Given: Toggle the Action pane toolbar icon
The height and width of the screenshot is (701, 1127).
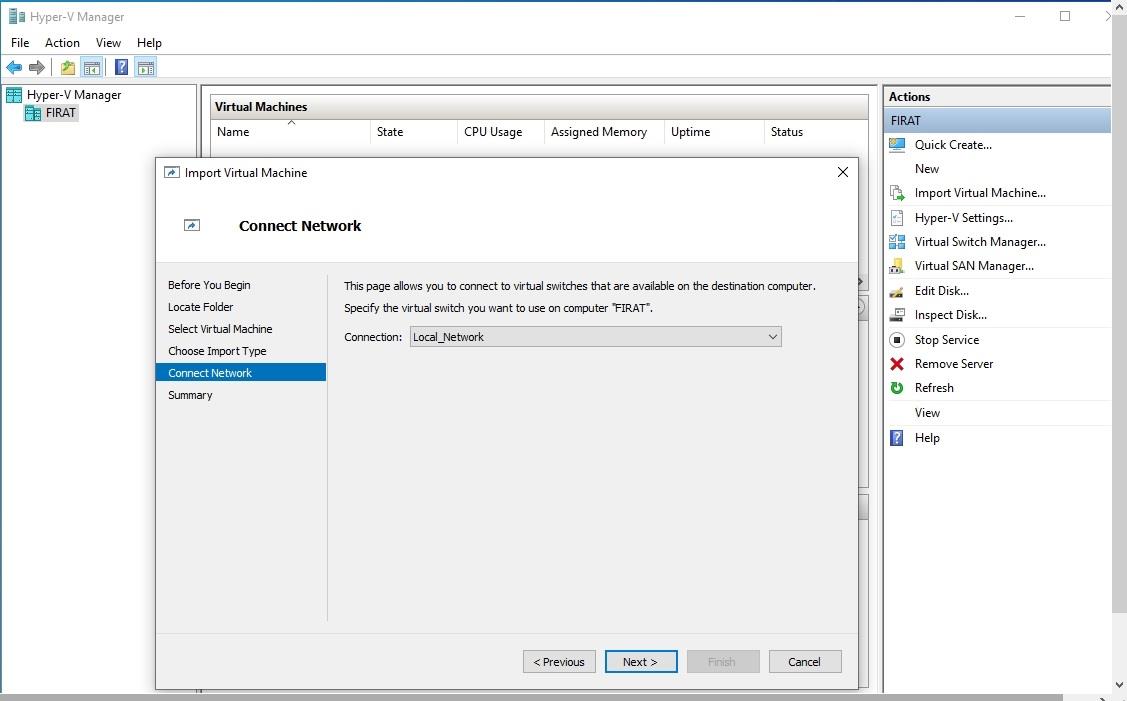Looking at the screenshot, I should pyautogui.click(x=145, y=68).
